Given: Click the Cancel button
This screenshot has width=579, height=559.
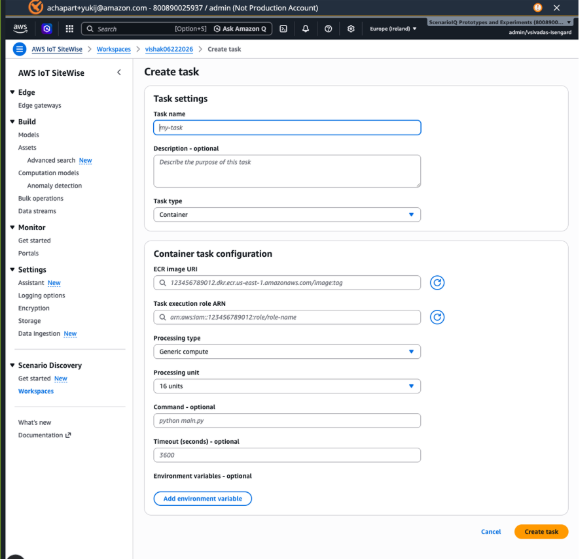Looking at the screenshot, I should [491, 532].
